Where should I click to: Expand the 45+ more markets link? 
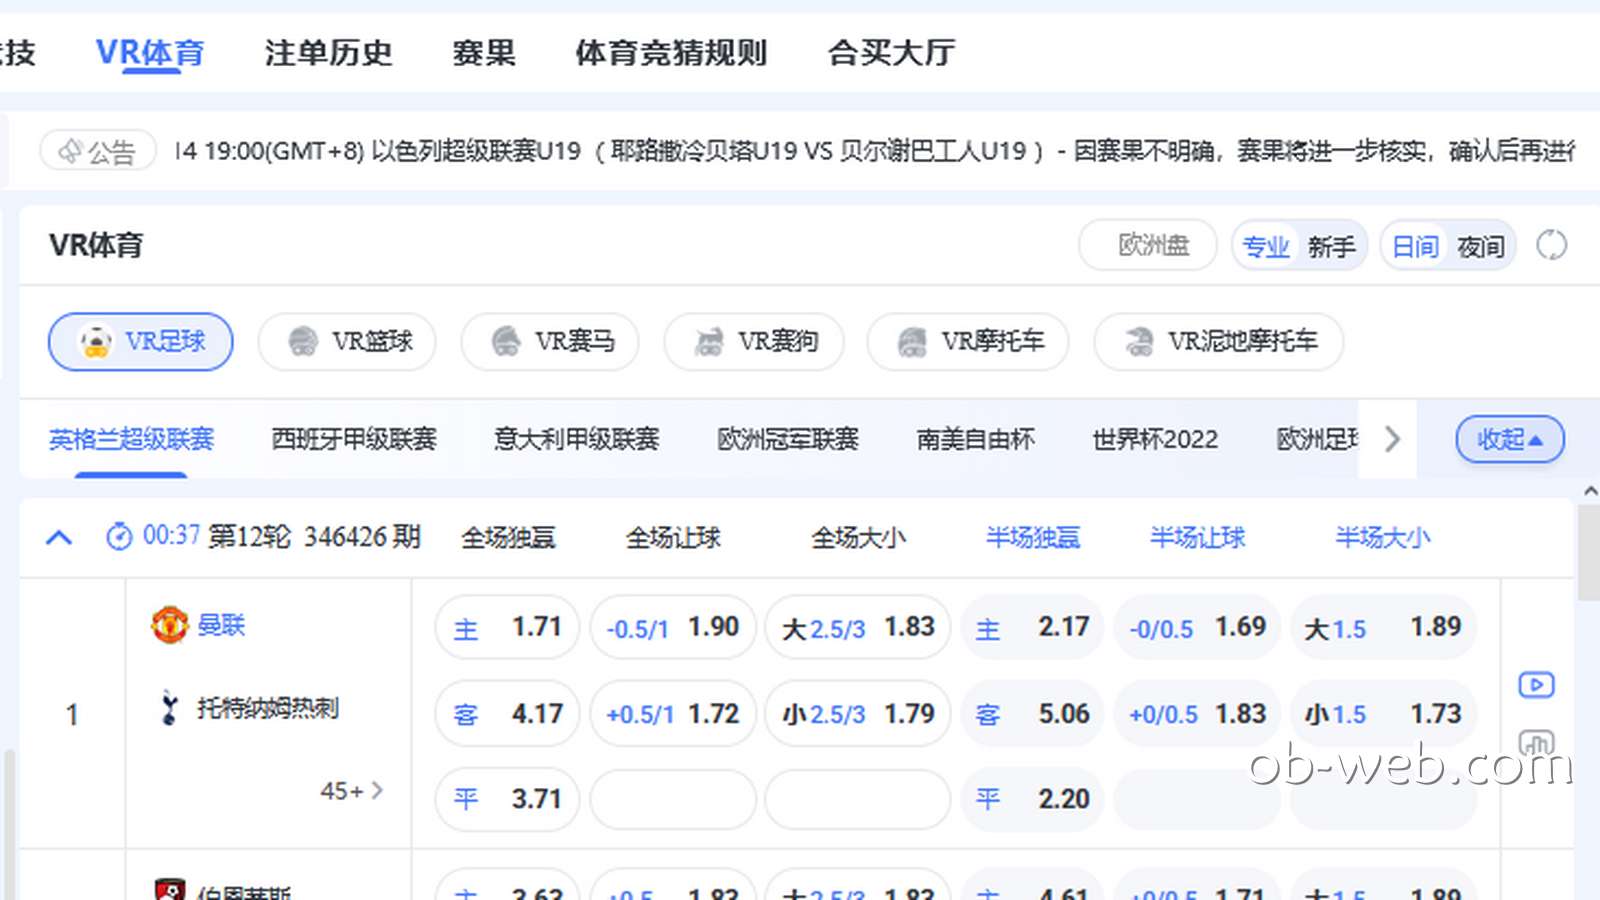(351, 791)
